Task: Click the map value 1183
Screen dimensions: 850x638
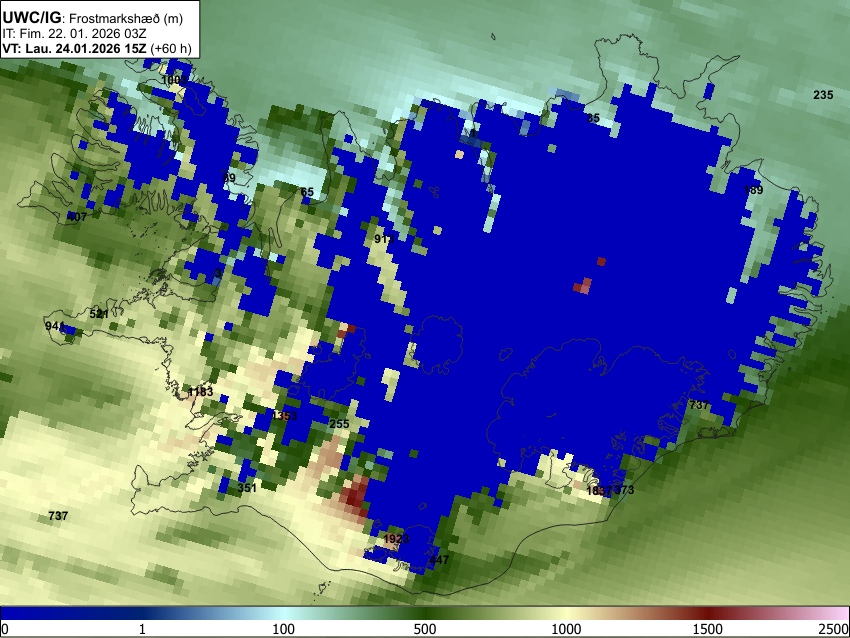Action: tap(200, 392)
